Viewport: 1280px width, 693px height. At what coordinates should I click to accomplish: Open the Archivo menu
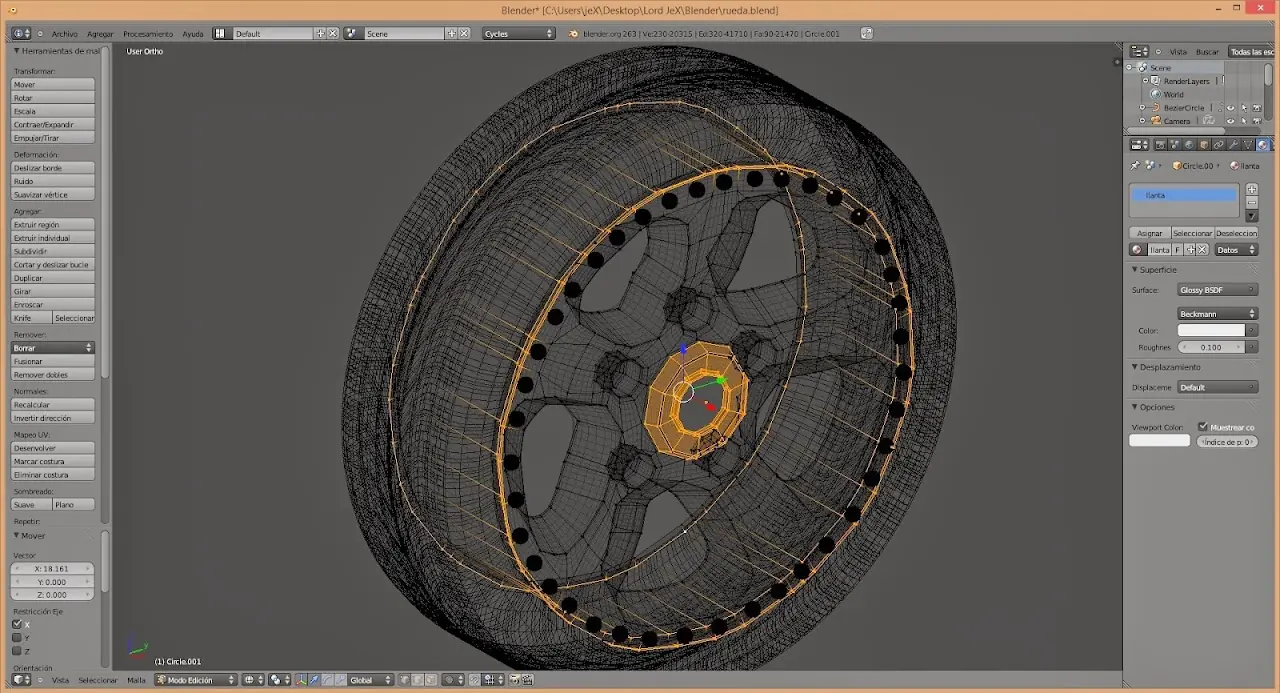point(64,34)
